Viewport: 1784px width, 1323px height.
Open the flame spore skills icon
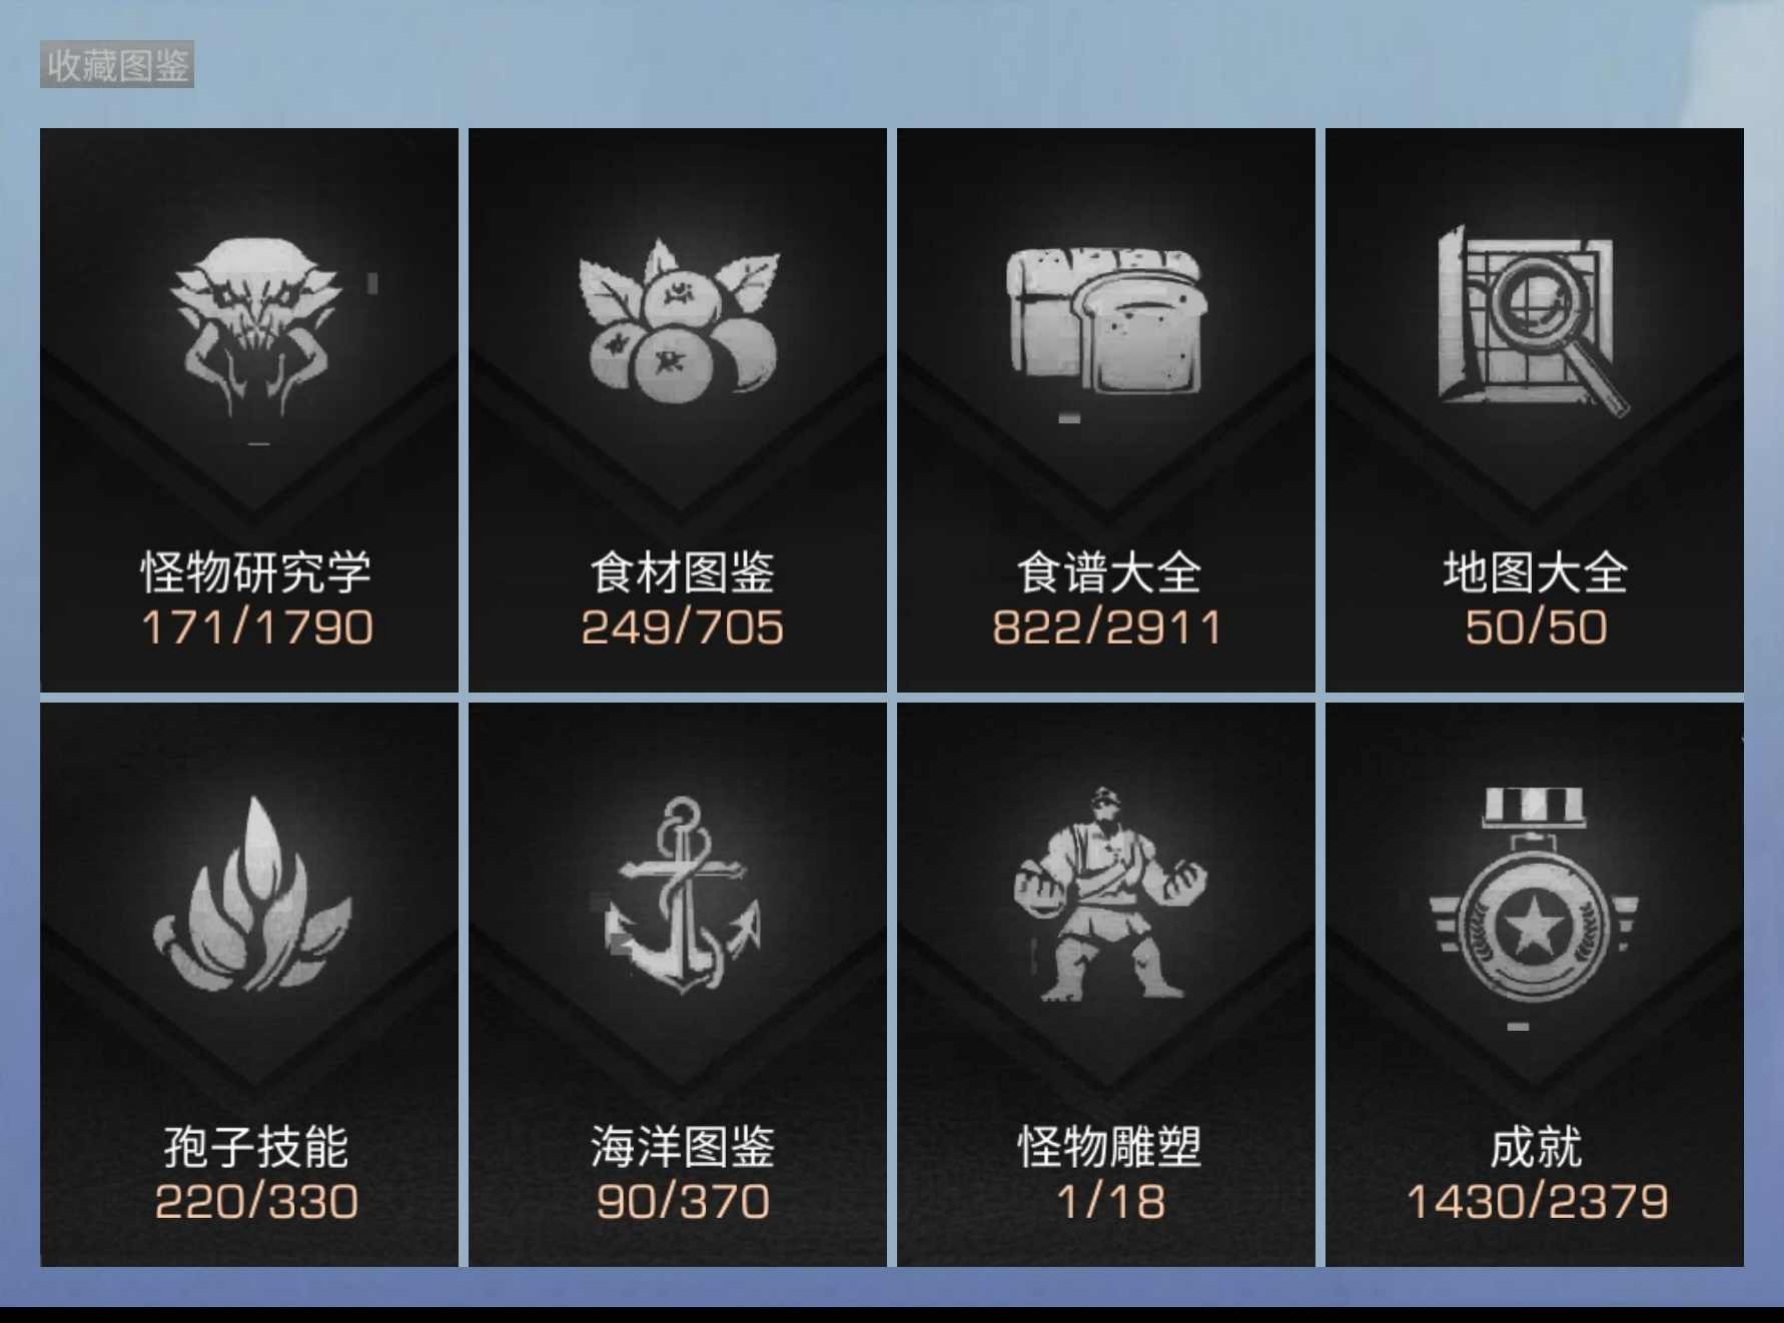pyautogui.click(x=252, y=893)
